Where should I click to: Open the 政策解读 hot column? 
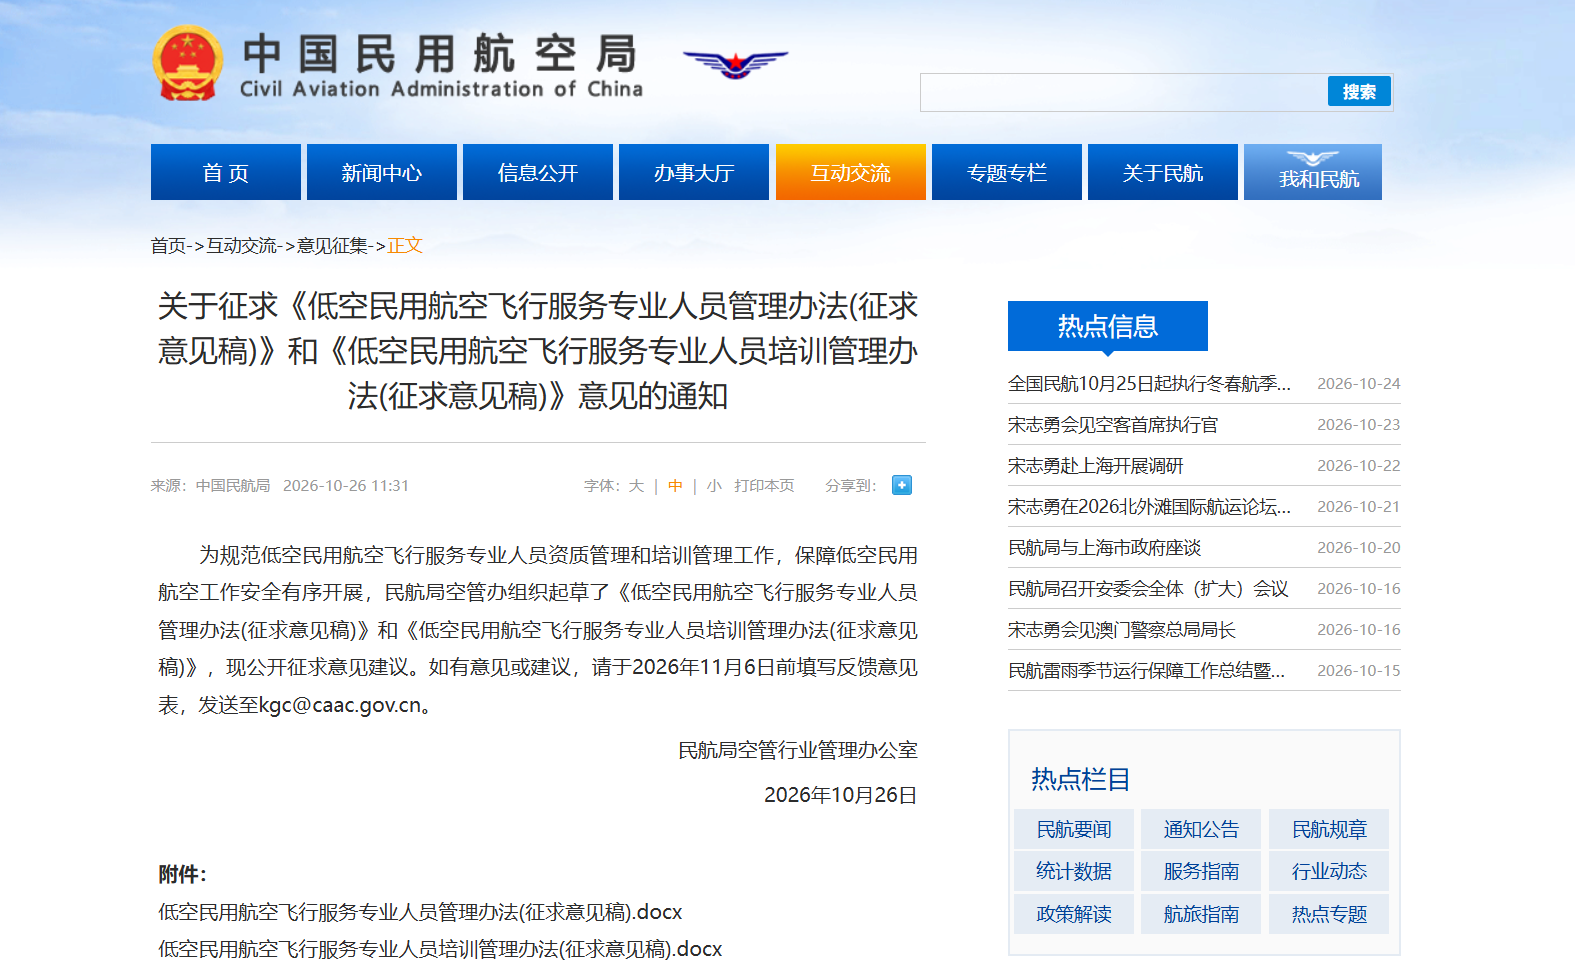[1074, 914]
